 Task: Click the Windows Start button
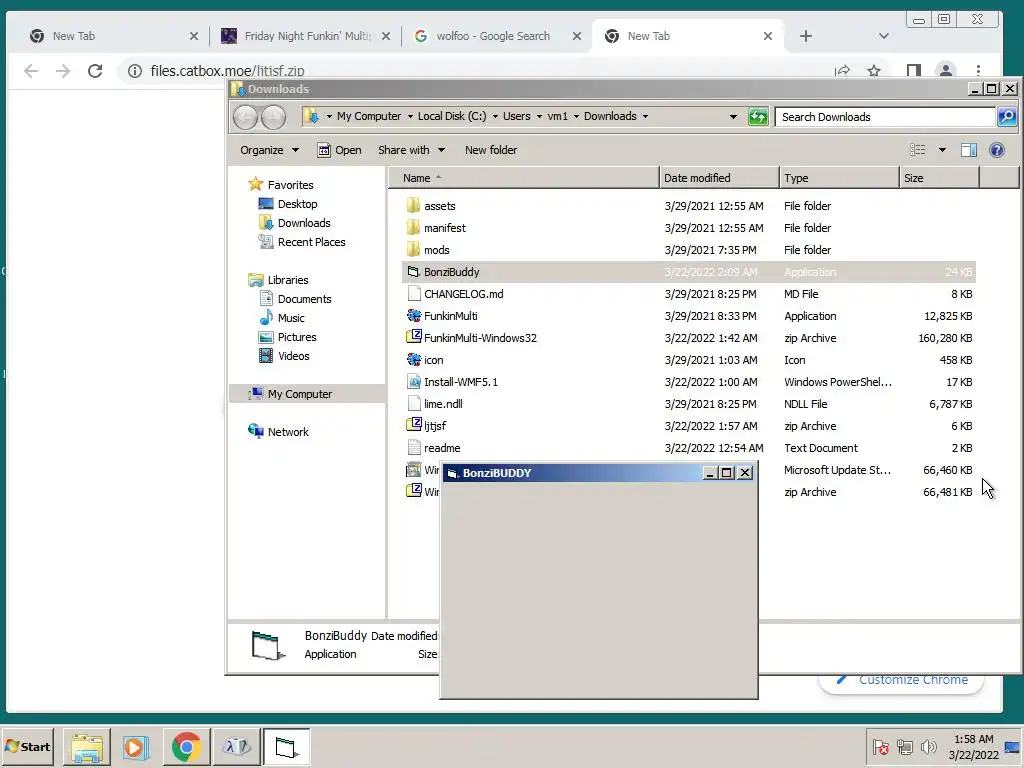[x=28, y=746]
